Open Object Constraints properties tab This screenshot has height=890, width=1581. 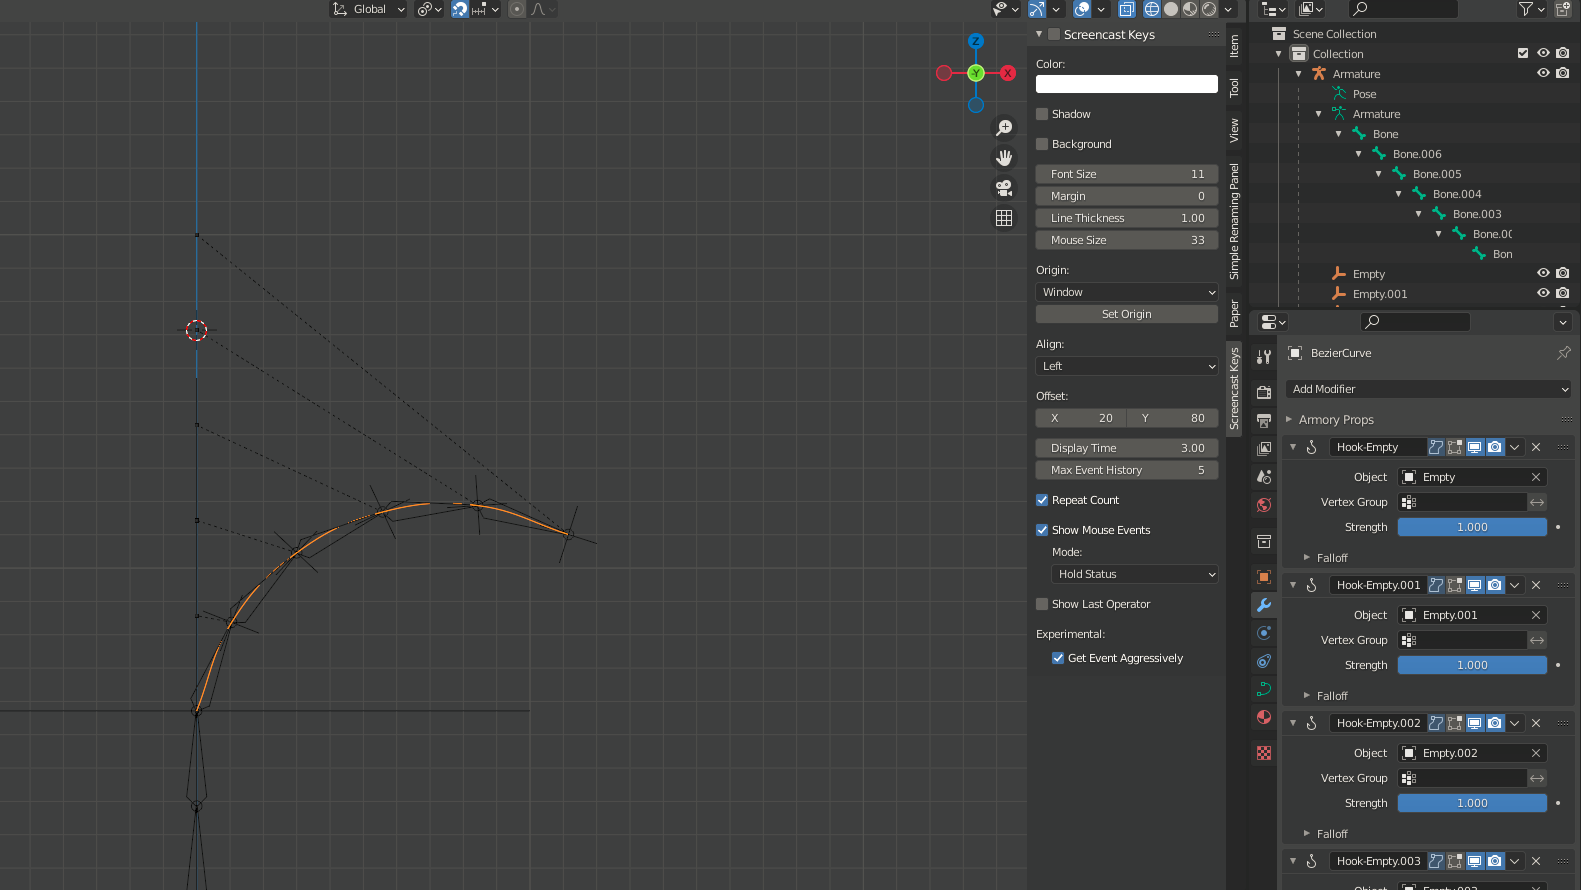click(x=1264, y=661)
